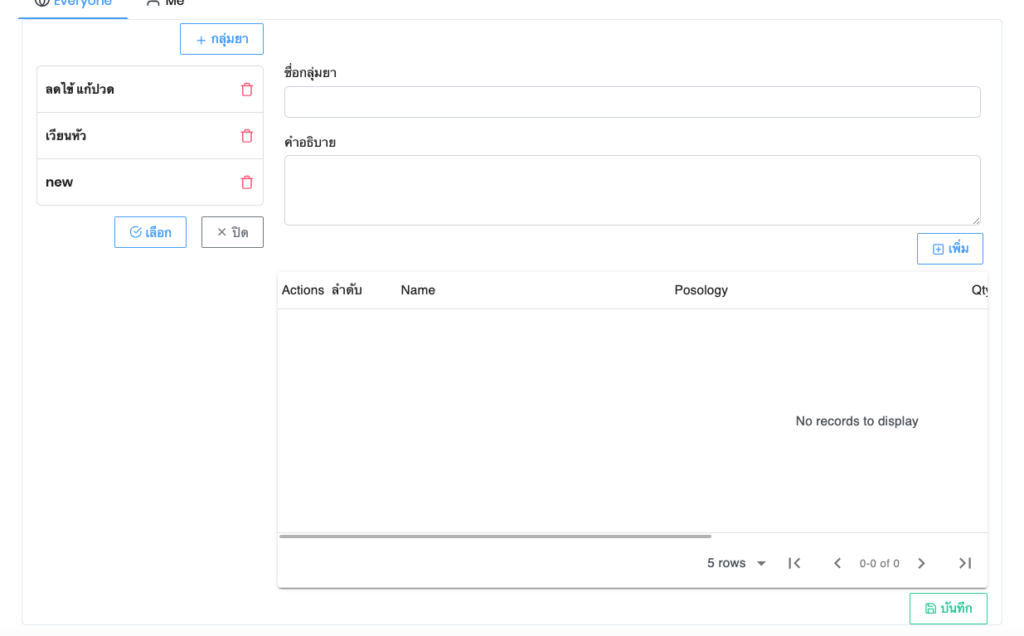Viewport: 1024px width, 636px height.
Task: Jump to last table page
Action: pyautogui.click(x=964, y=563)
